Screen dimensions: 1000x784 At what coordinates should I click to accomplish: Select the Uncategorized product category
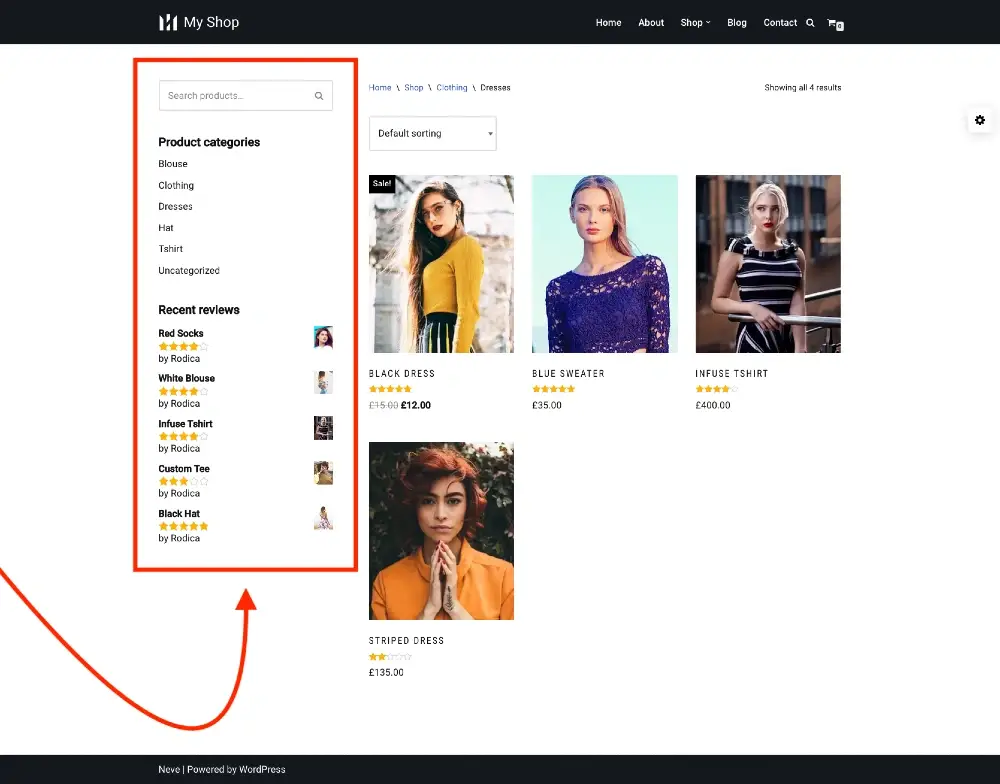[189, 270]
